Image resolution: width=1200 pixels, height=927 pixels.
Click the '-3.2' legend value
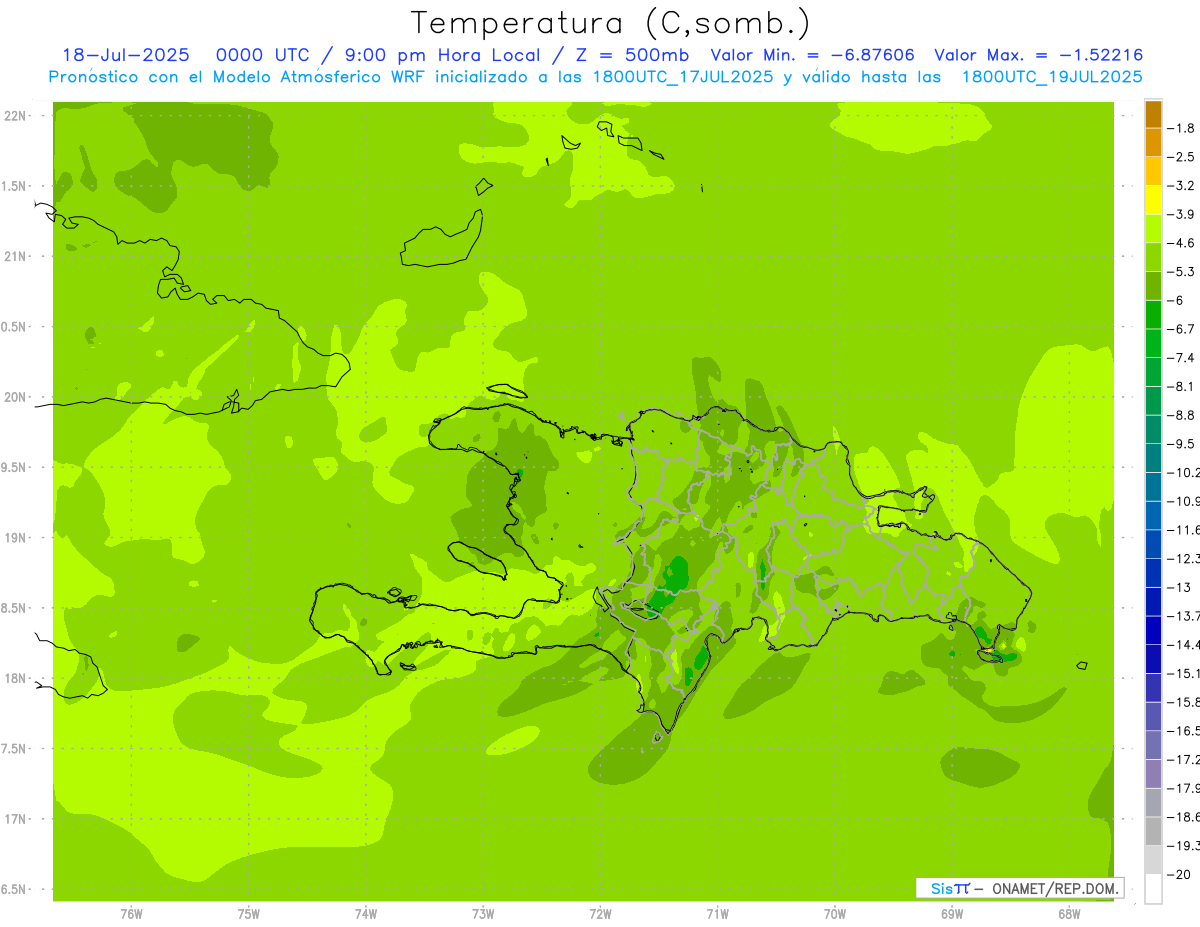coord(1181,186)
